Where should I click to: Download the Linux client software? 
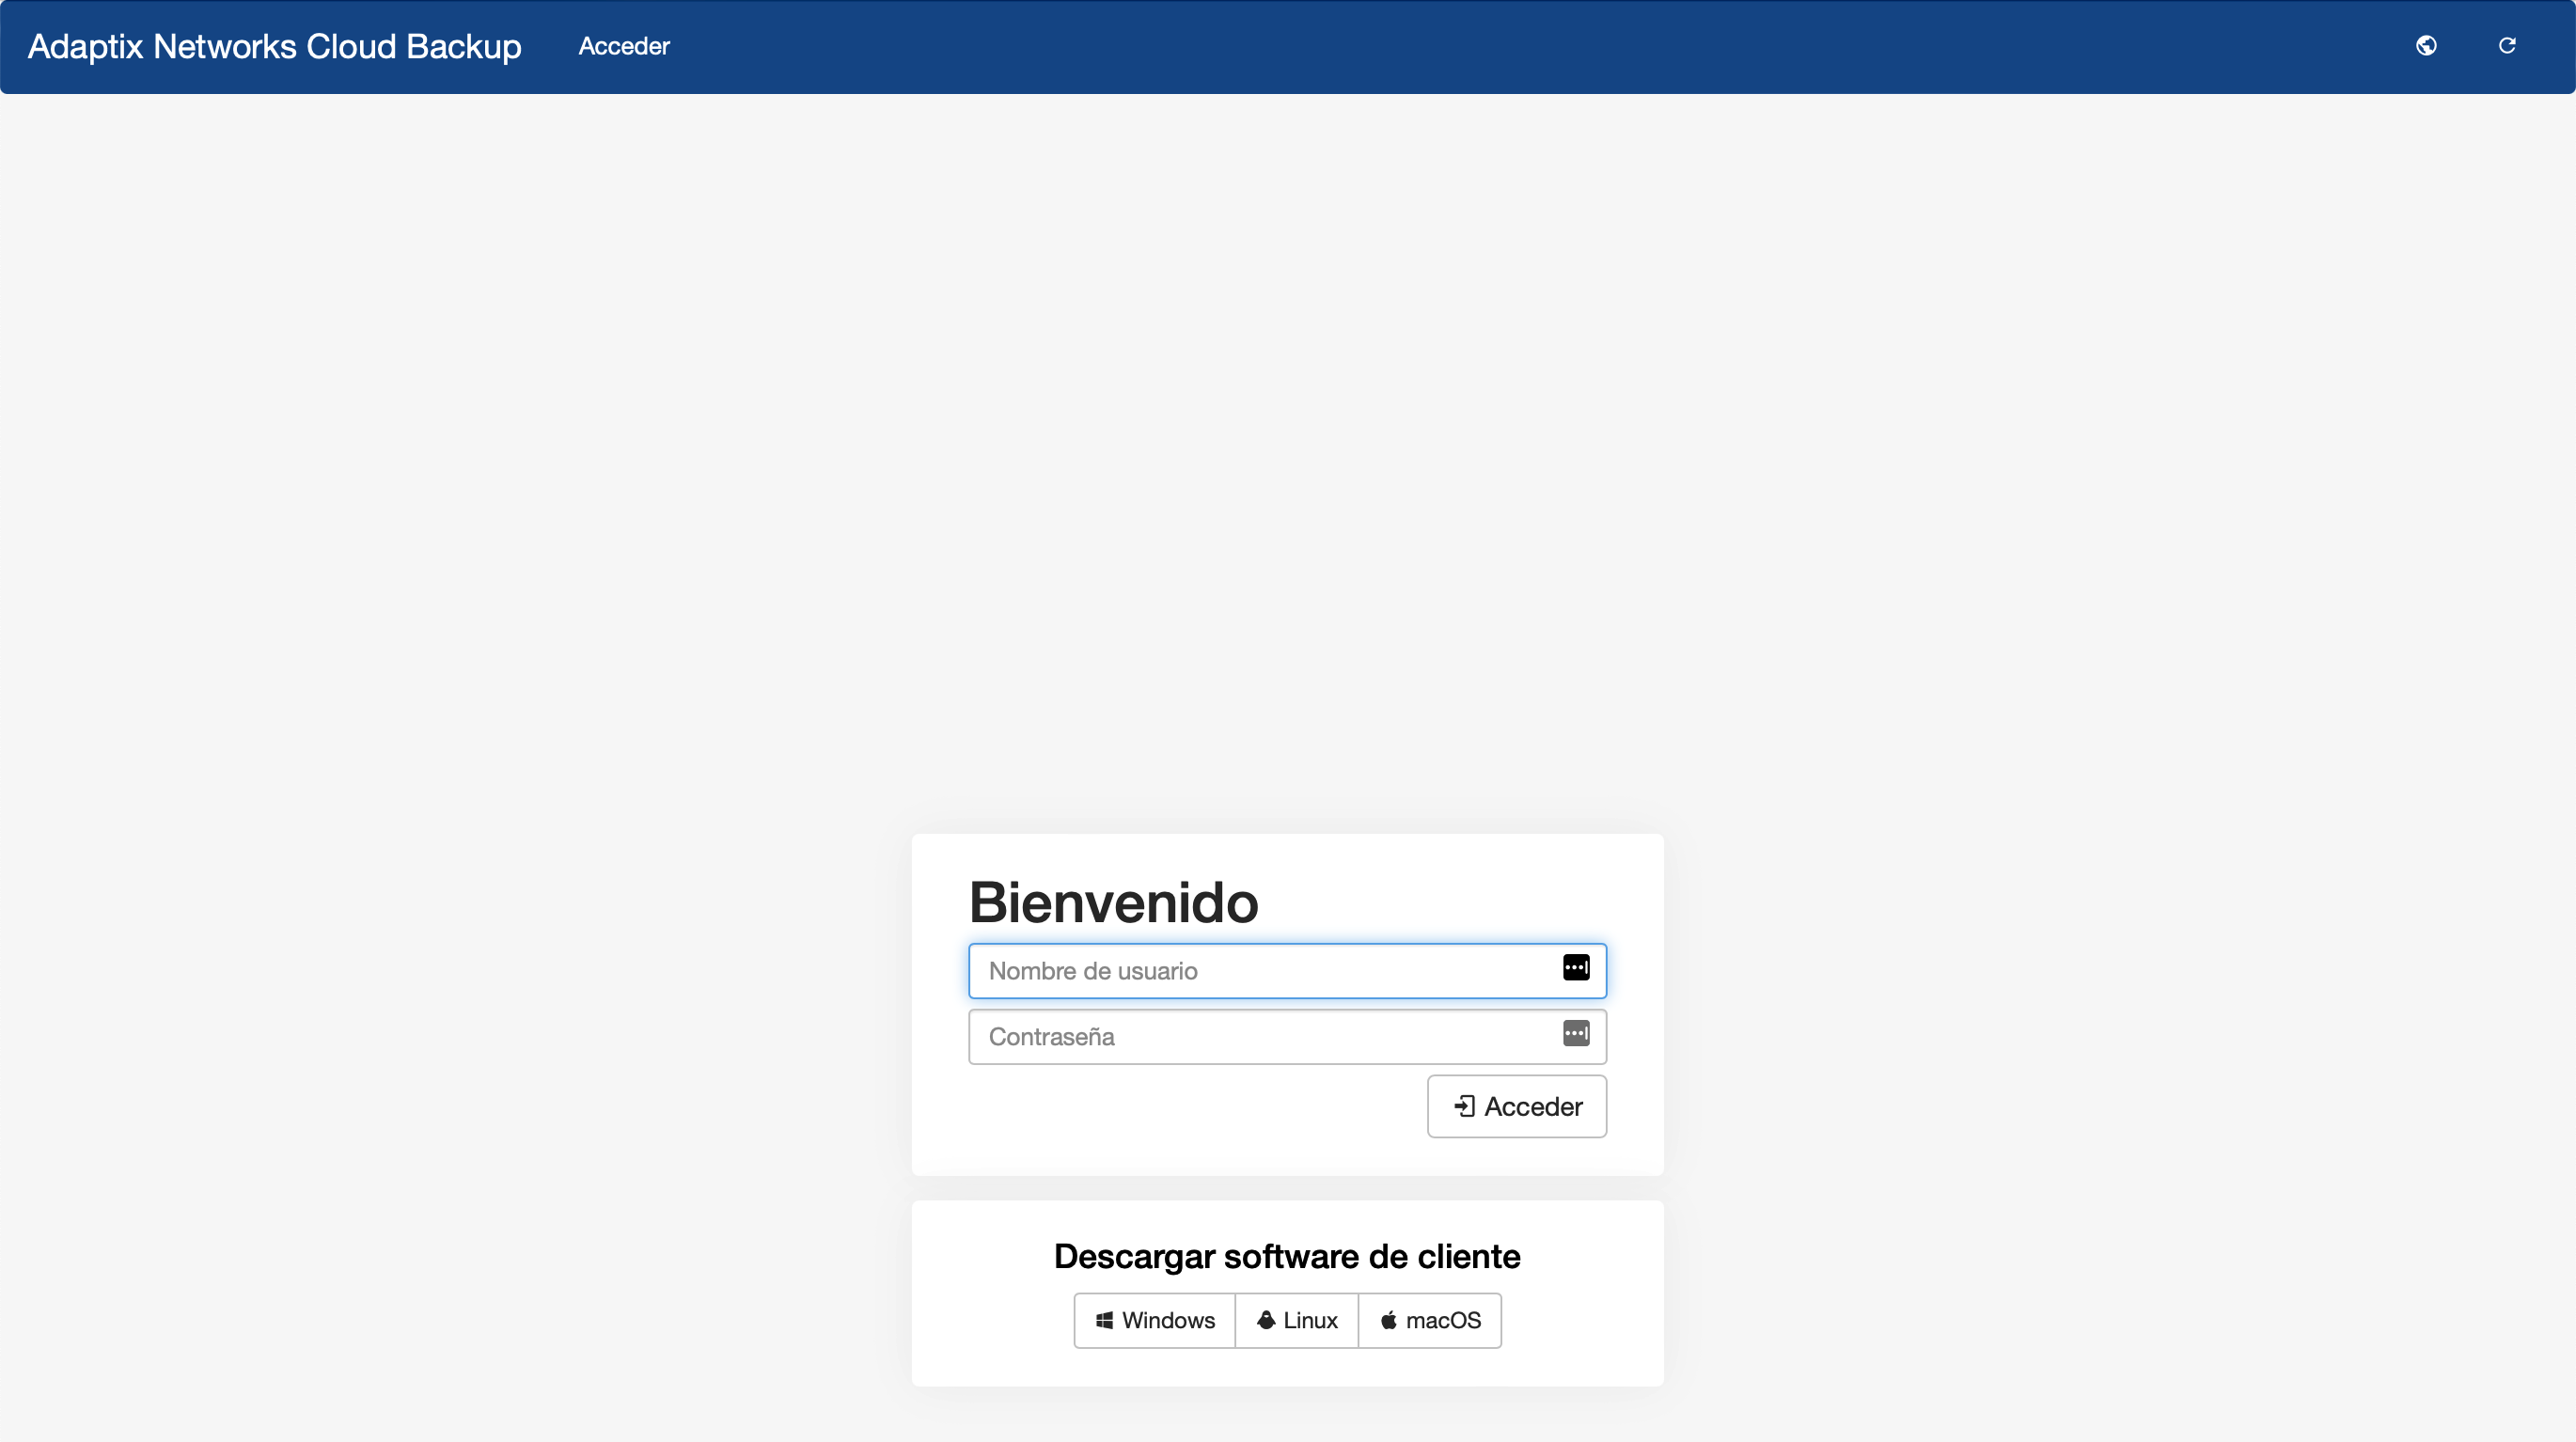click(1297, 1321)
